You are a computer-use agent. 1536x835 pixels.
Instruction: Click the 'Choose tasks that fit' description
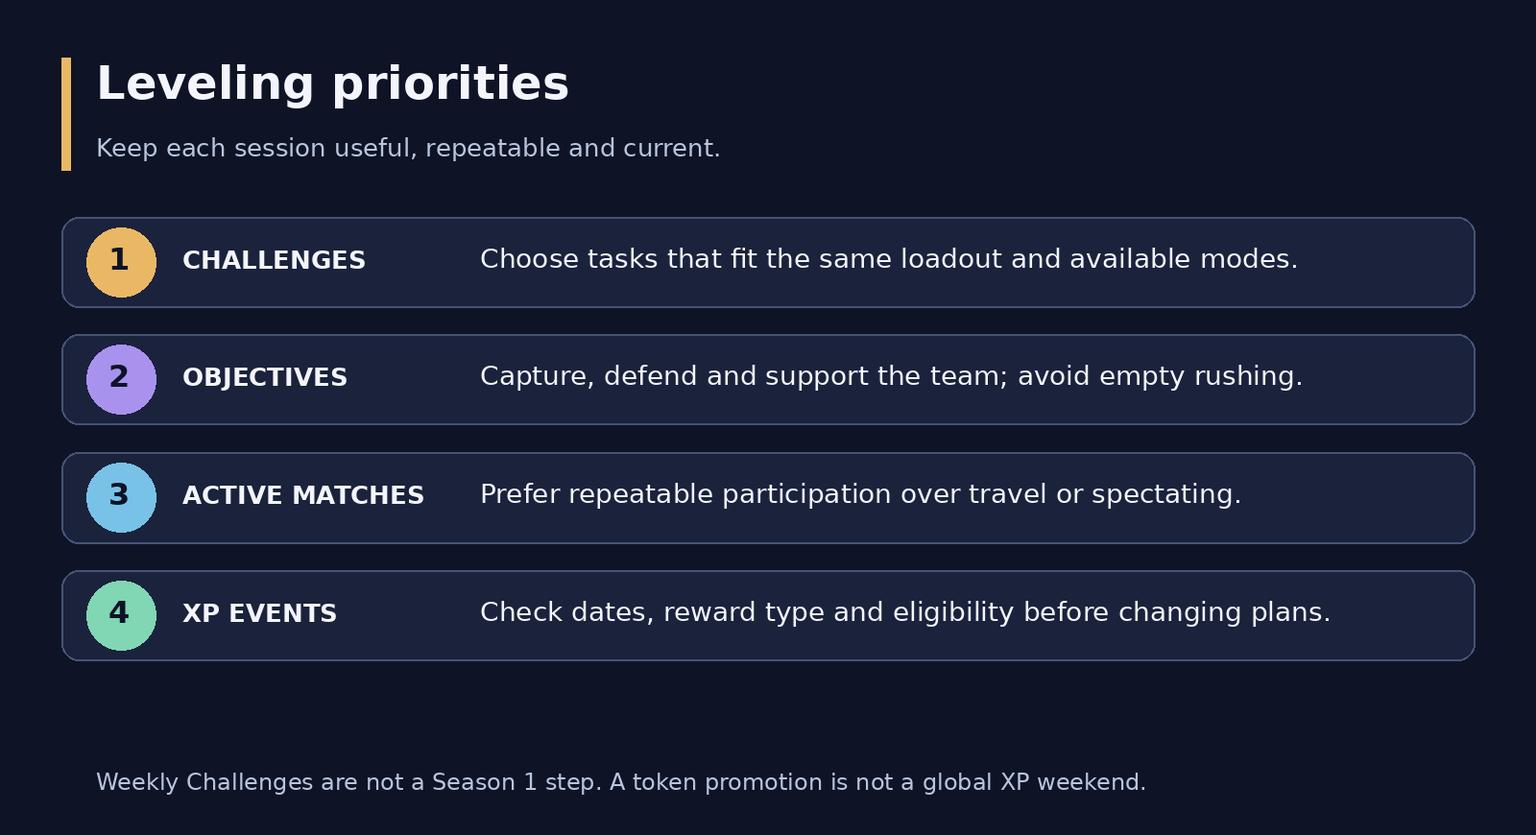point(889,260)
